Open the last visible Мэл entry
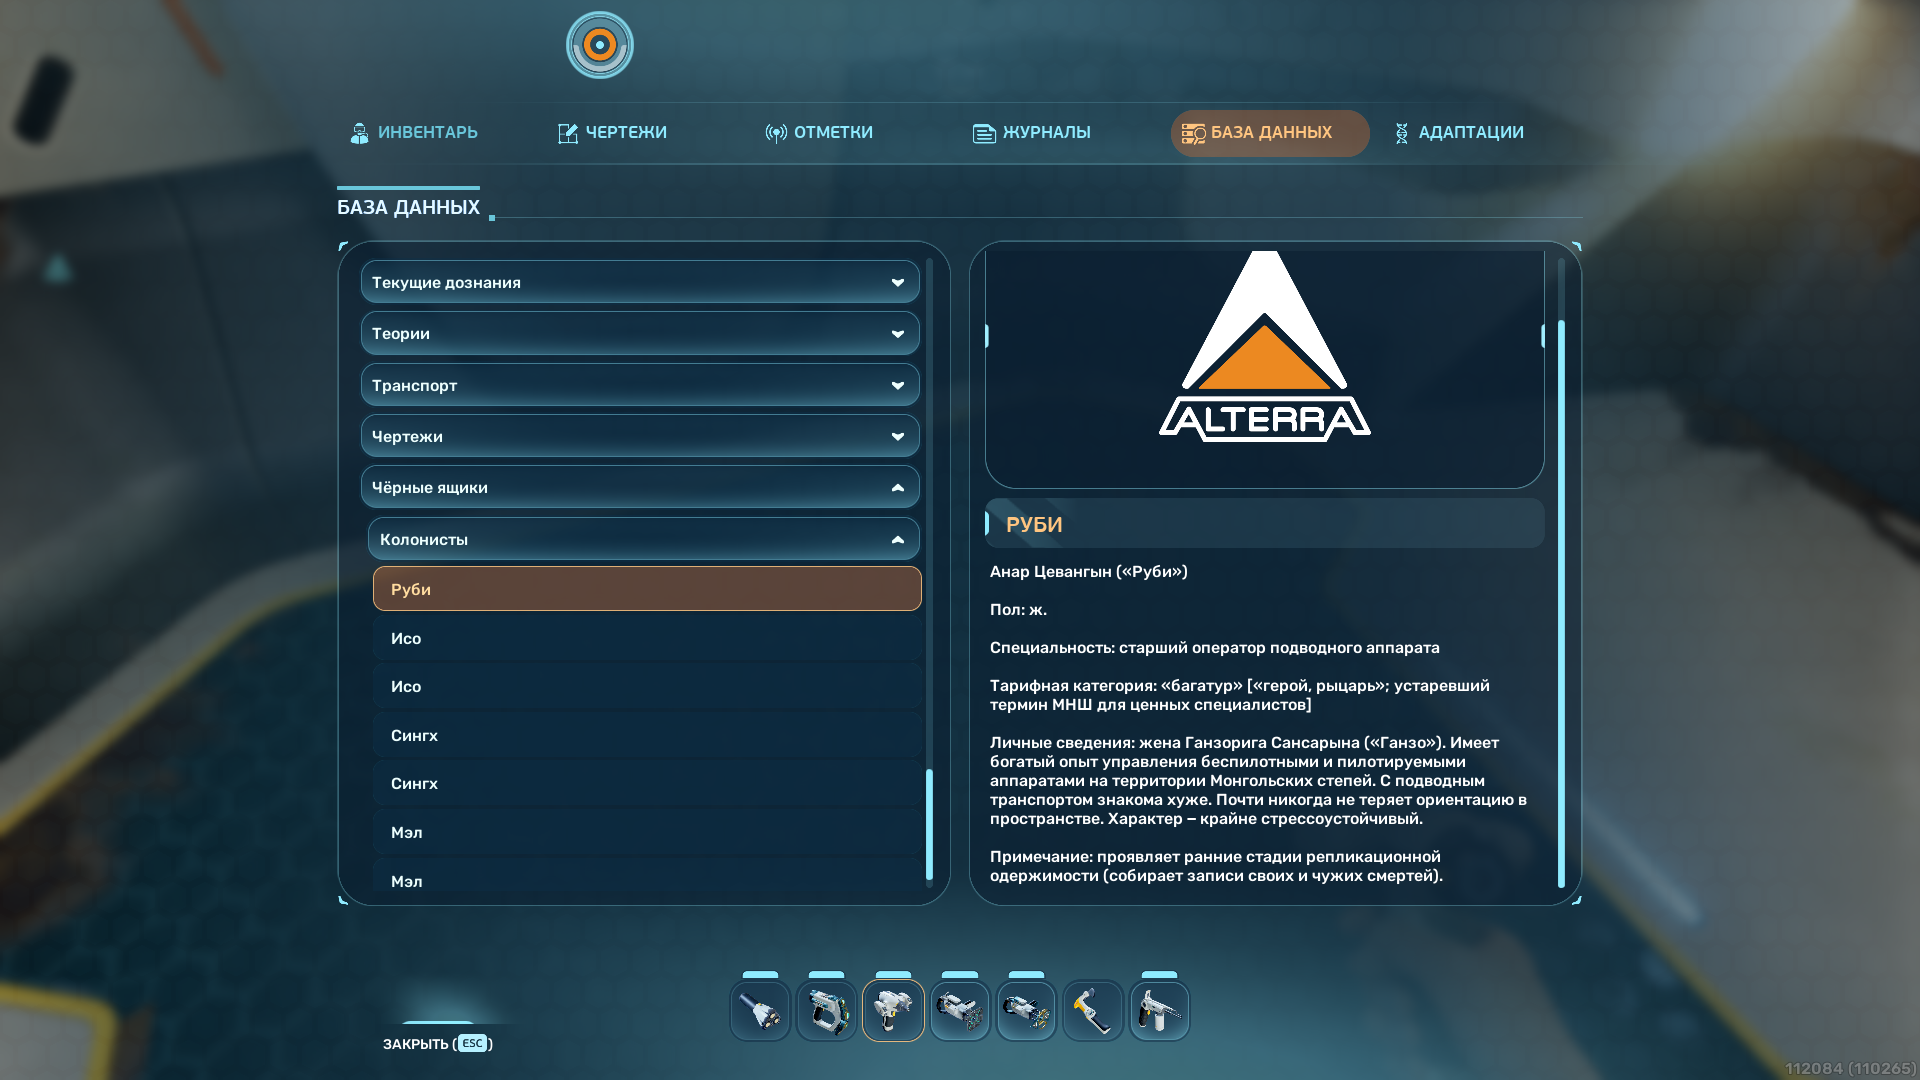Viewport: 1920px width, 1080px height. point(647,877)
